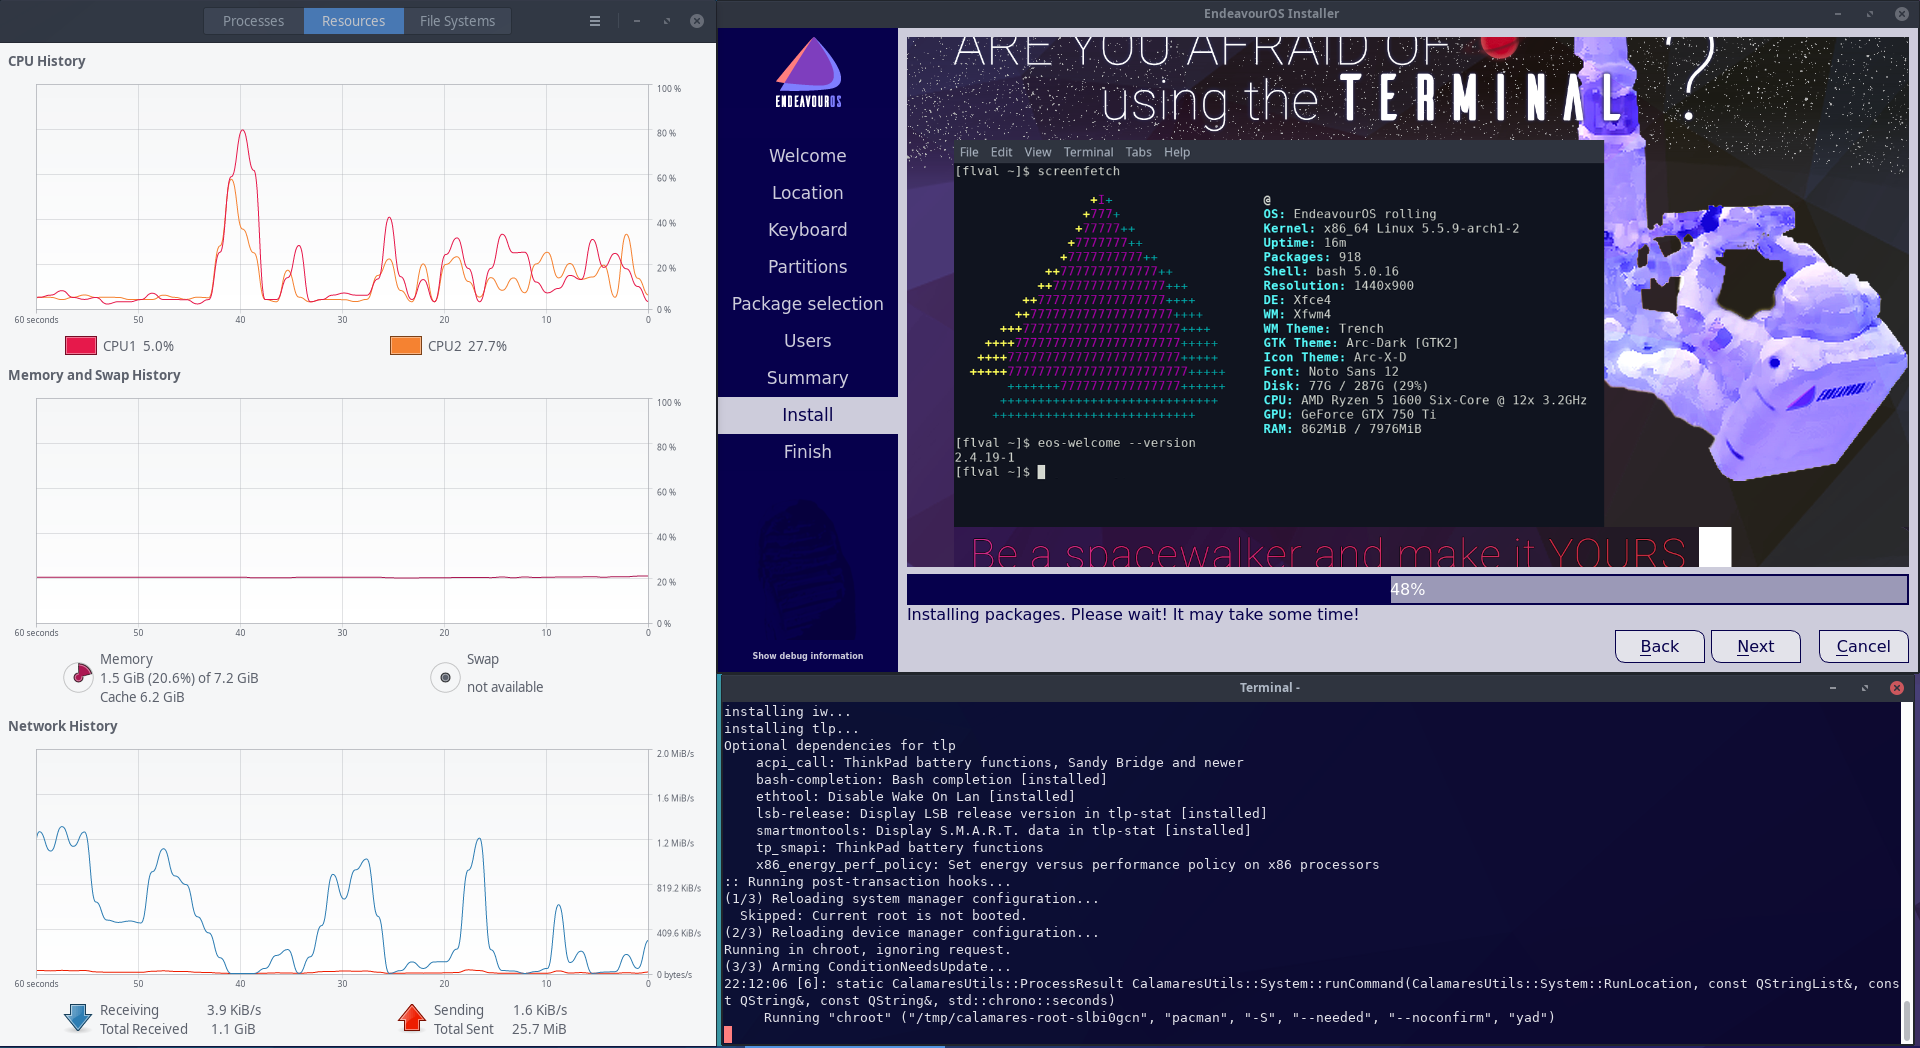The width and height of the screenshot is (1920, 1048).
Task: Click the CPU History heading
Action: pos(47,61)
